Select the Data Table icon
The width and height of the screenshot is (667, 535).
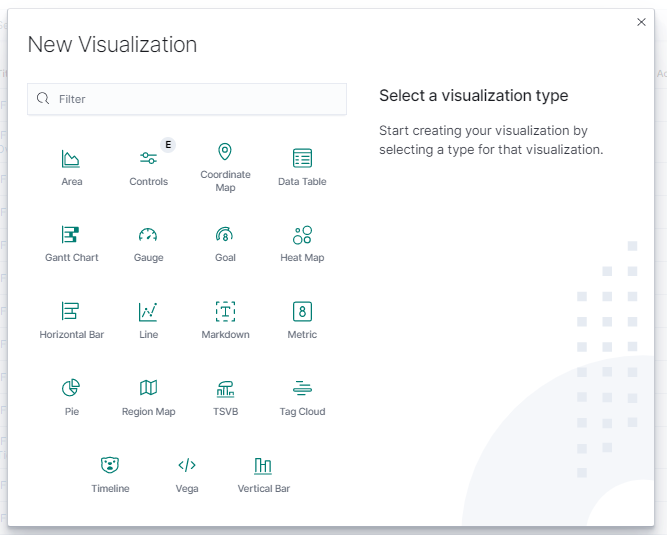click(x=302, y=158)
